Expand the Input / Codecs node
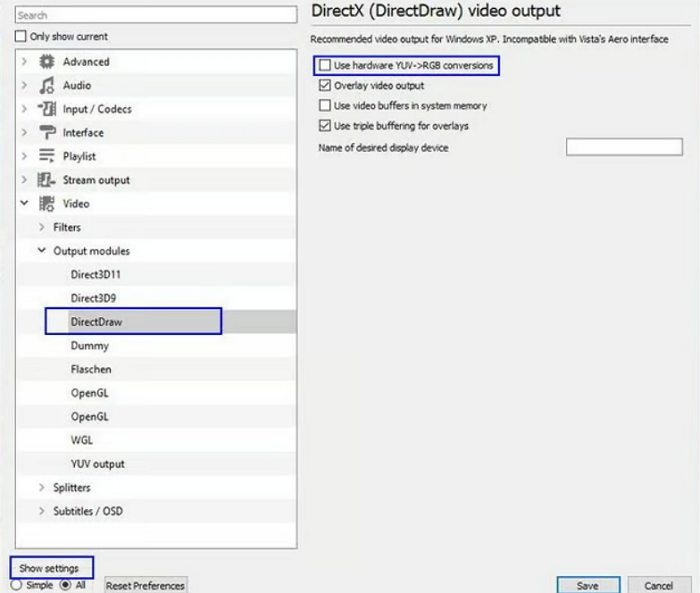 pyautogui.click(x=25, y=109)
